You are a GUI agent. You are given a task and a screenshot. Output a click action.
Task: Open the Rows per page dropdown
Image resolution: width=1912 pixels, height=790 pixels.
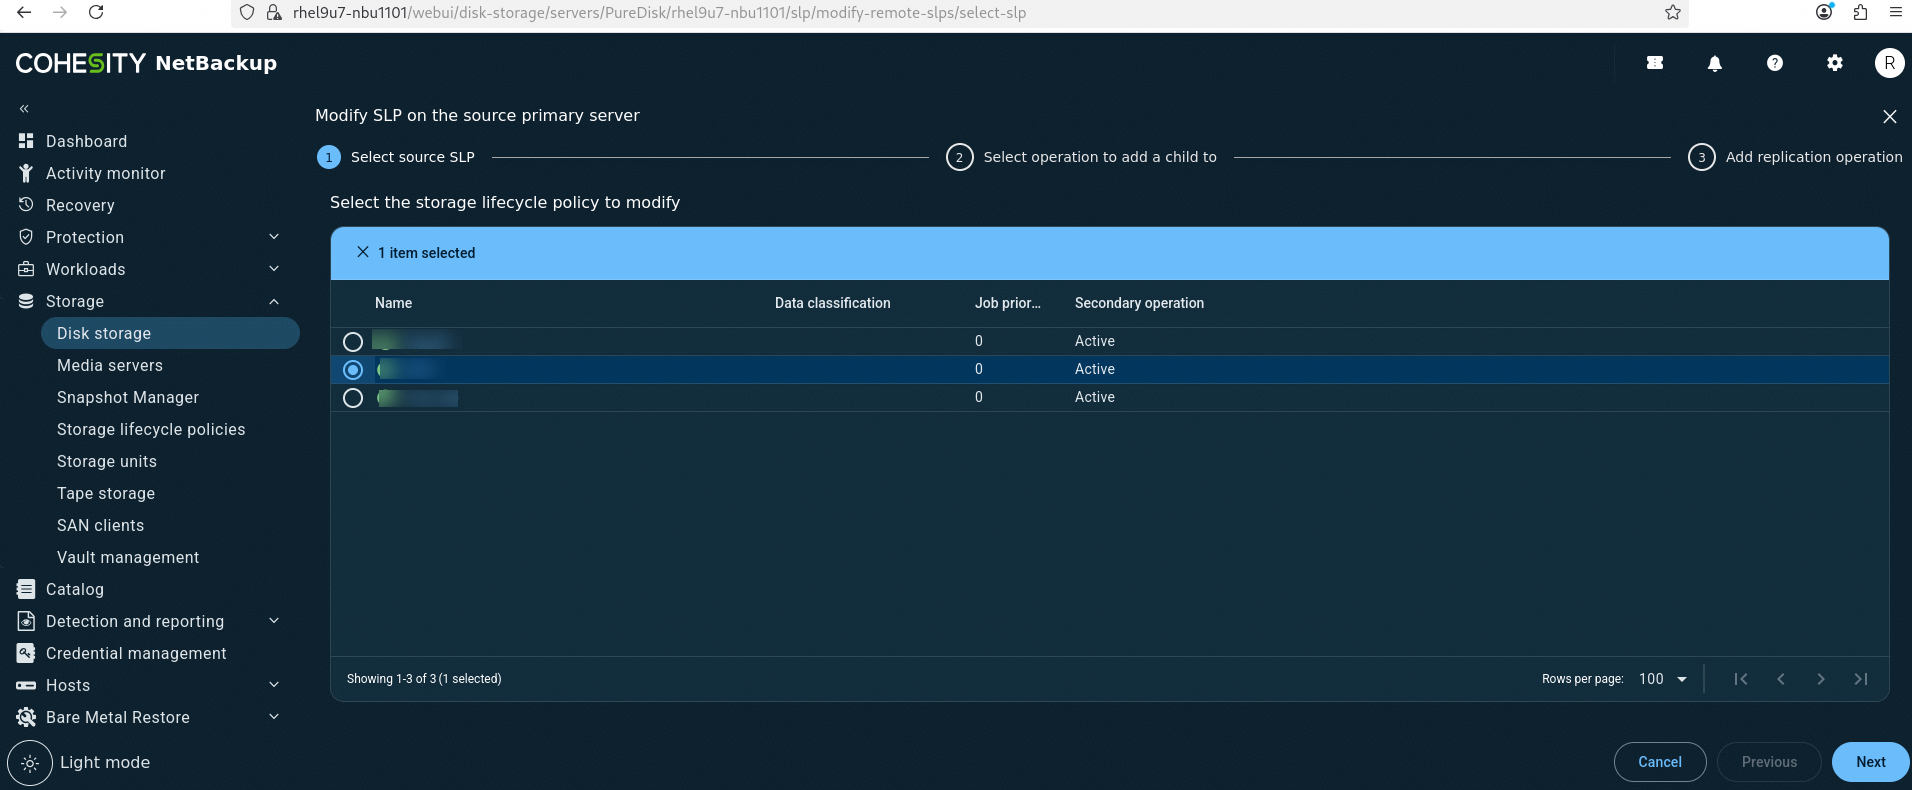click(1664, 679)
